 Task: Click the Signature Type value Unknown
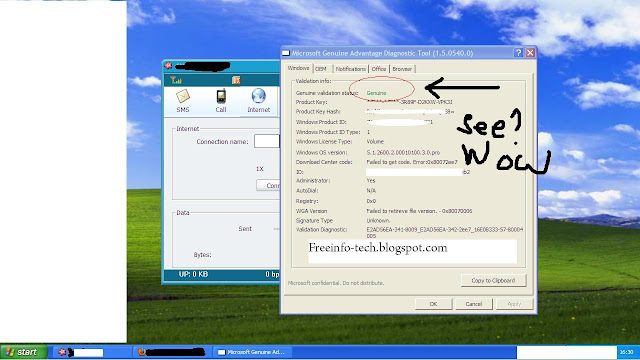378,220
